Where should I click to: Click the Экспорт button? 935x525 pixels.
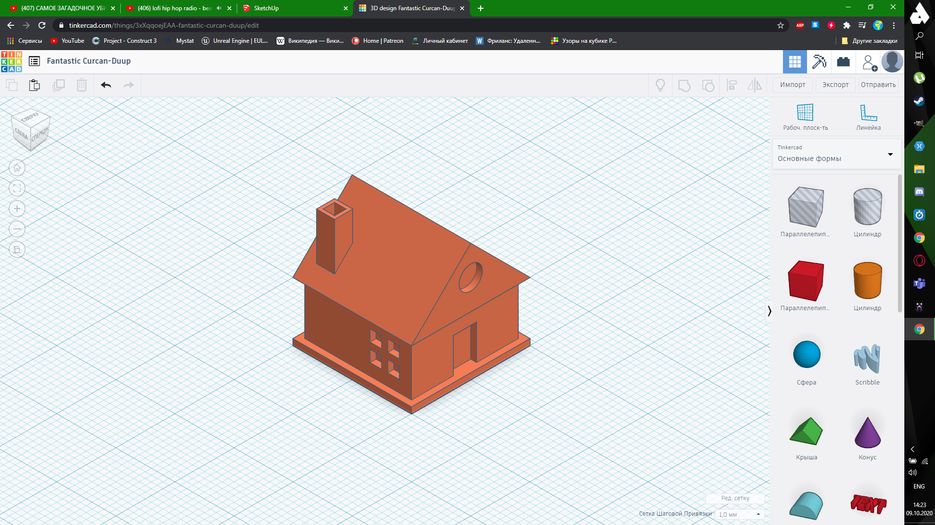coord(835,85)
